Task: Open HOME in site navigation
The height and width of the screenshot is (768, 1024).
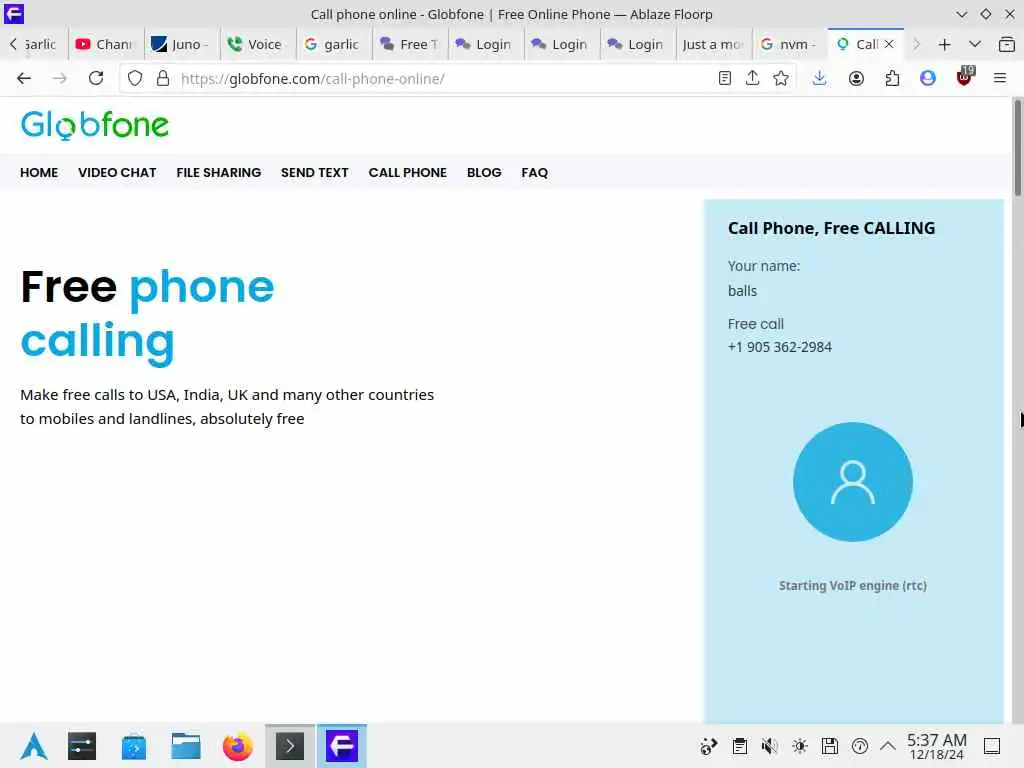Action: [39, 172]
